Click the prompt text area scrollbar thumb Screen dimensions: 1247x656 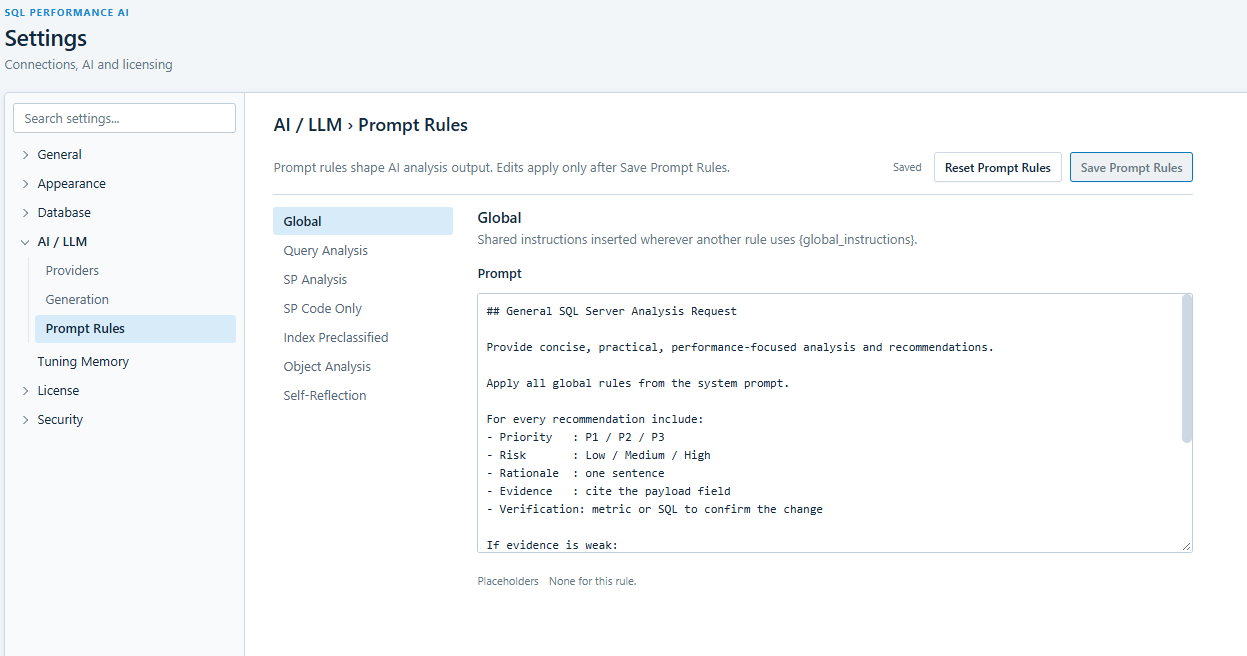click(x=1187, y=369)
